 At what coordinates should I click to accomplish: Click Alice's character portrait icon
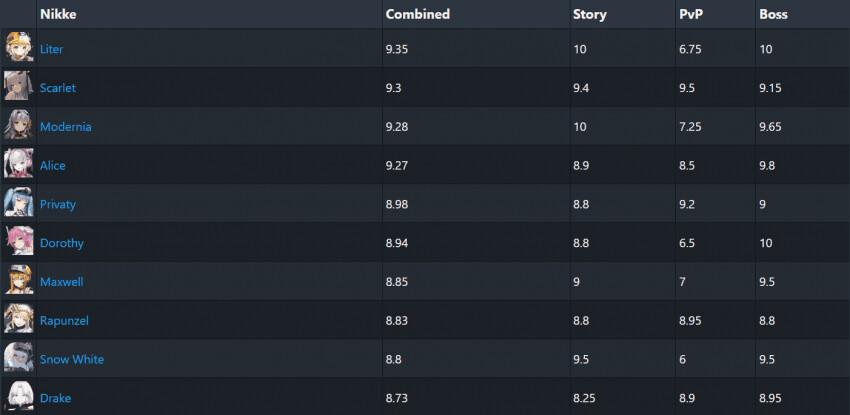click(18, 165)
